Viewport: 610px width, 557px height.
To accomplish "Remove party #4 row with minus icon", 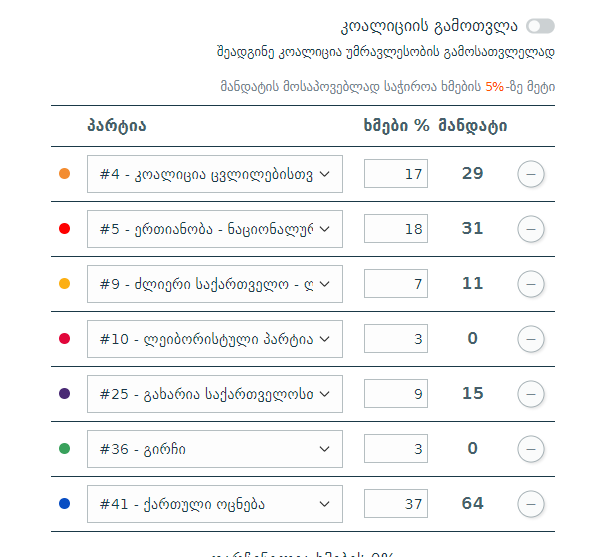I will point(531,174).
